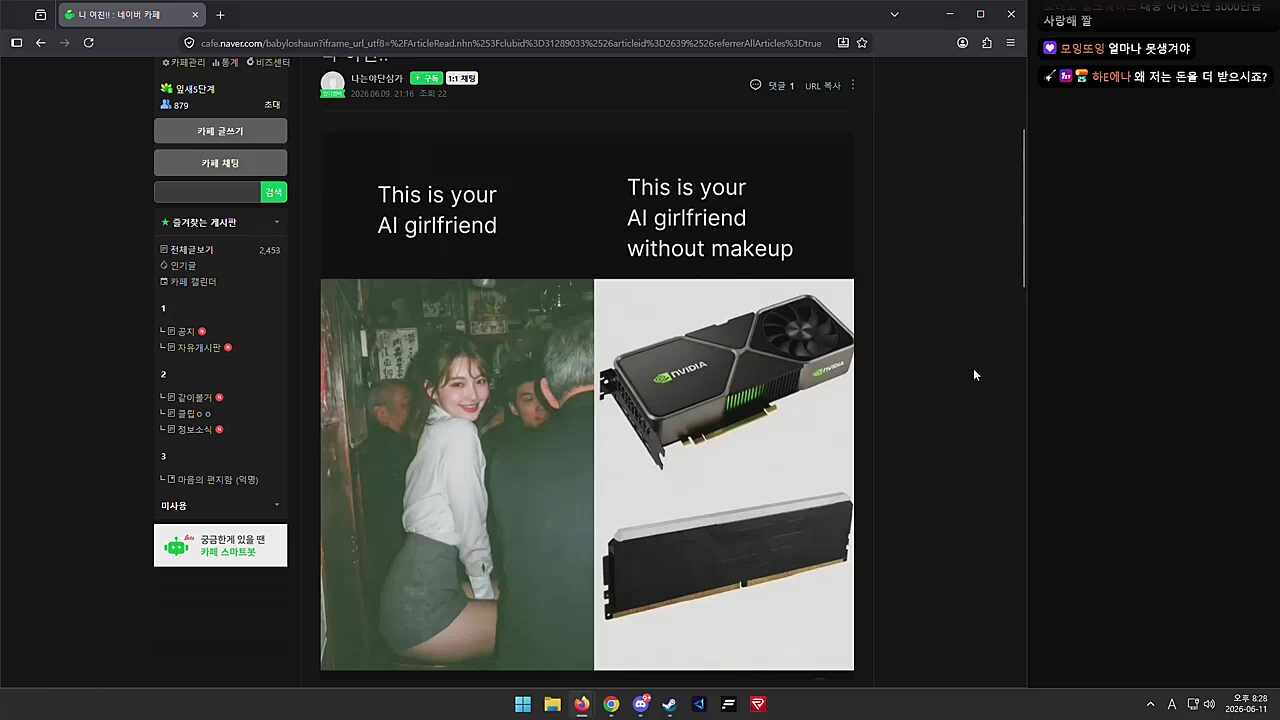Open 카페관리 settings link
The height and width of the screenshot is (720, 1280).
click(184, 63)
